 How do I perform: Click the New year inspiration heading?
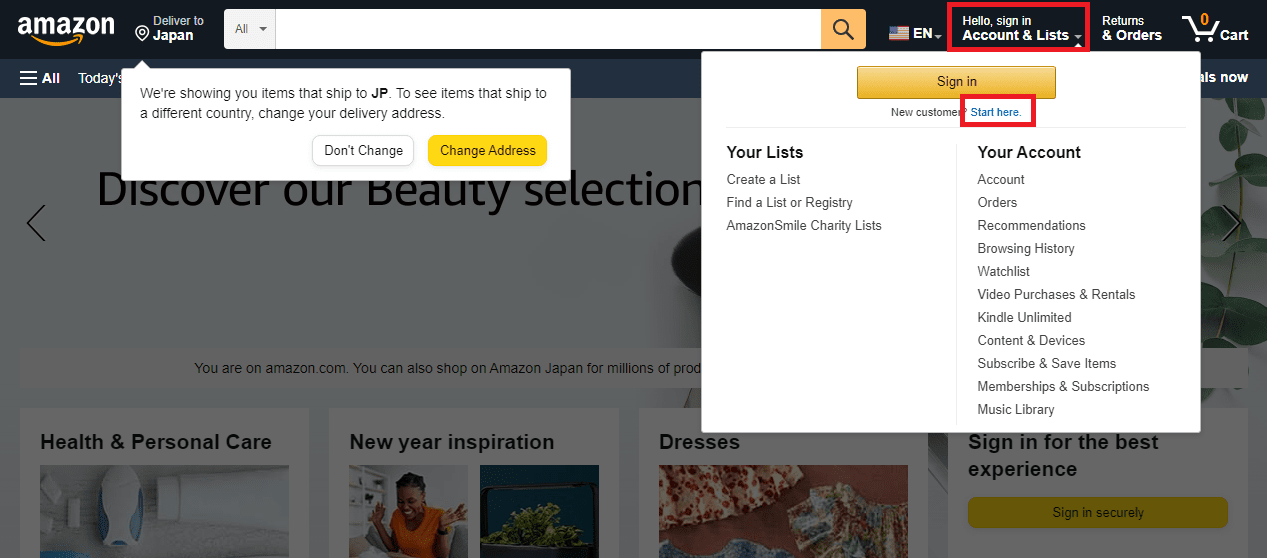point(452,442)
